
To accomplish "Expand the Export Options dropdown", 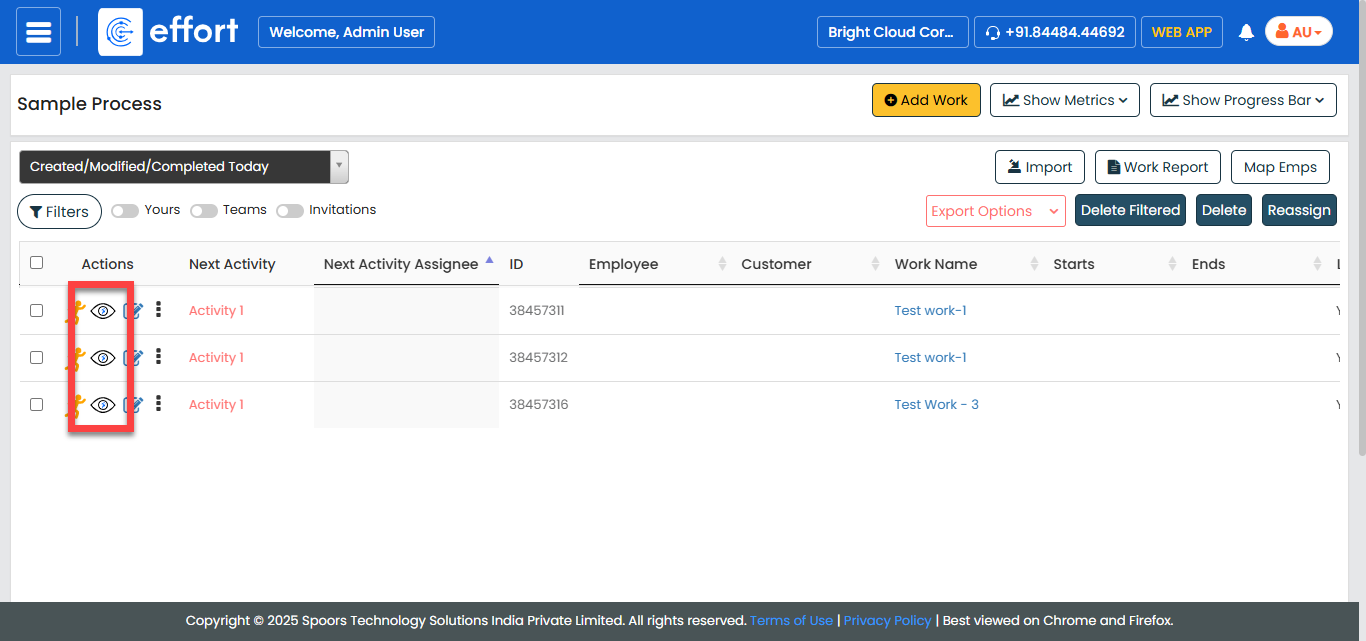I will point(995,211).
